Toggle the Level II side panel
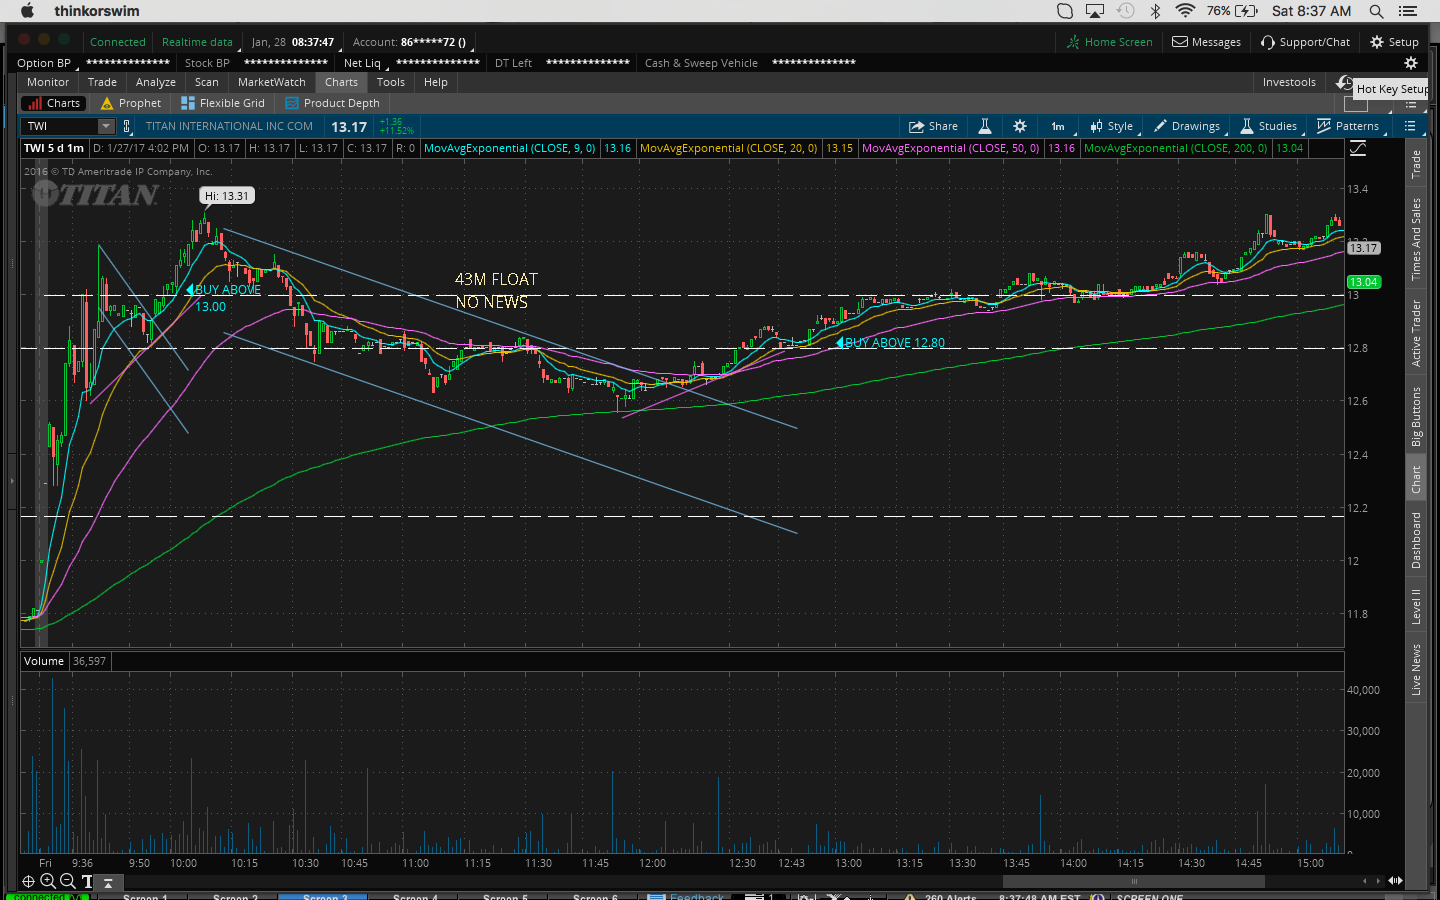 pyautogui.click(x=1416, y=606)
